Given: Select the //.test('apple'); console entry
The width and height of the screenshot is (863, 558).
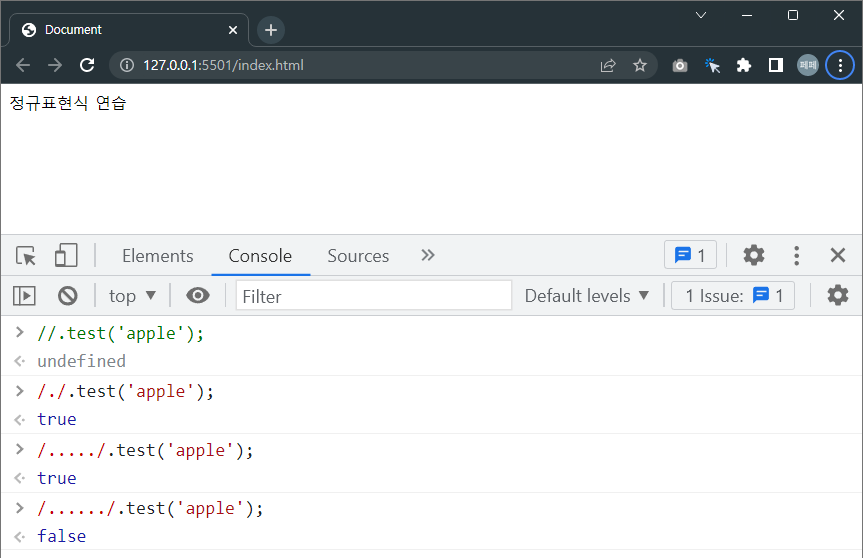Looking at the screenshot, I should [x=121, y=333].
